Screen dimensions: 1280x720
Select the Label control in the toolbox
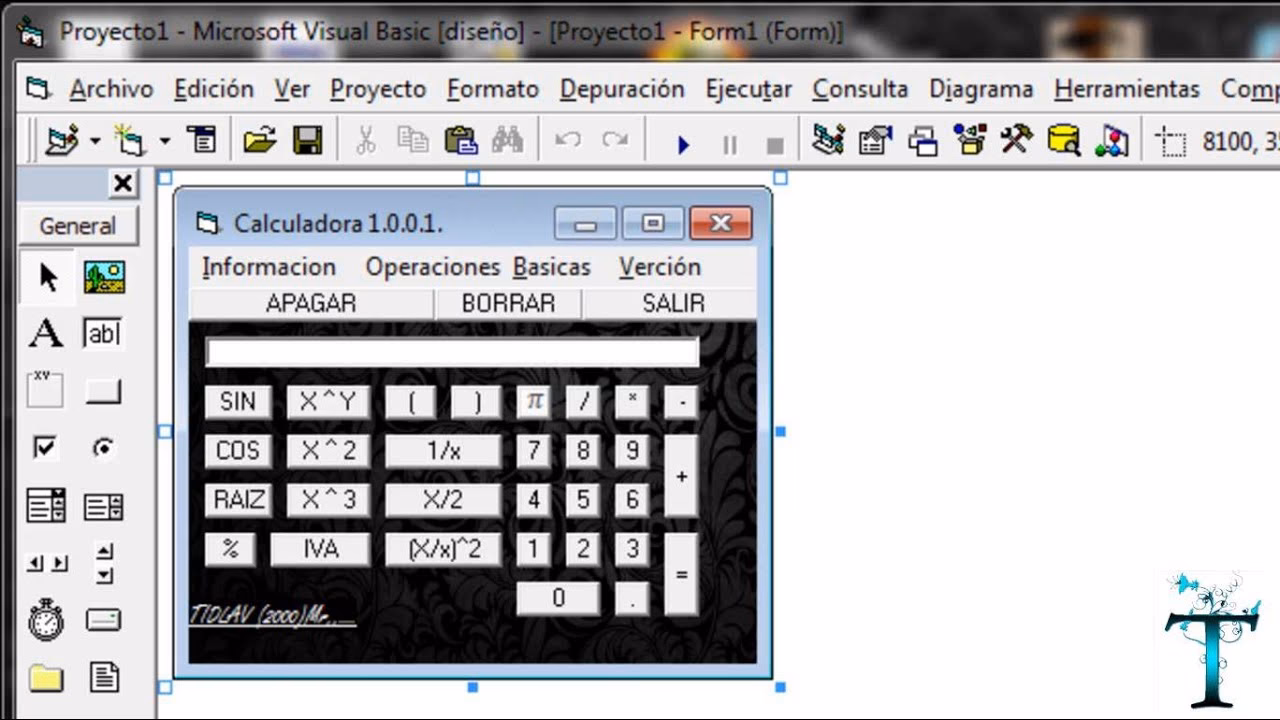point(47,333)
